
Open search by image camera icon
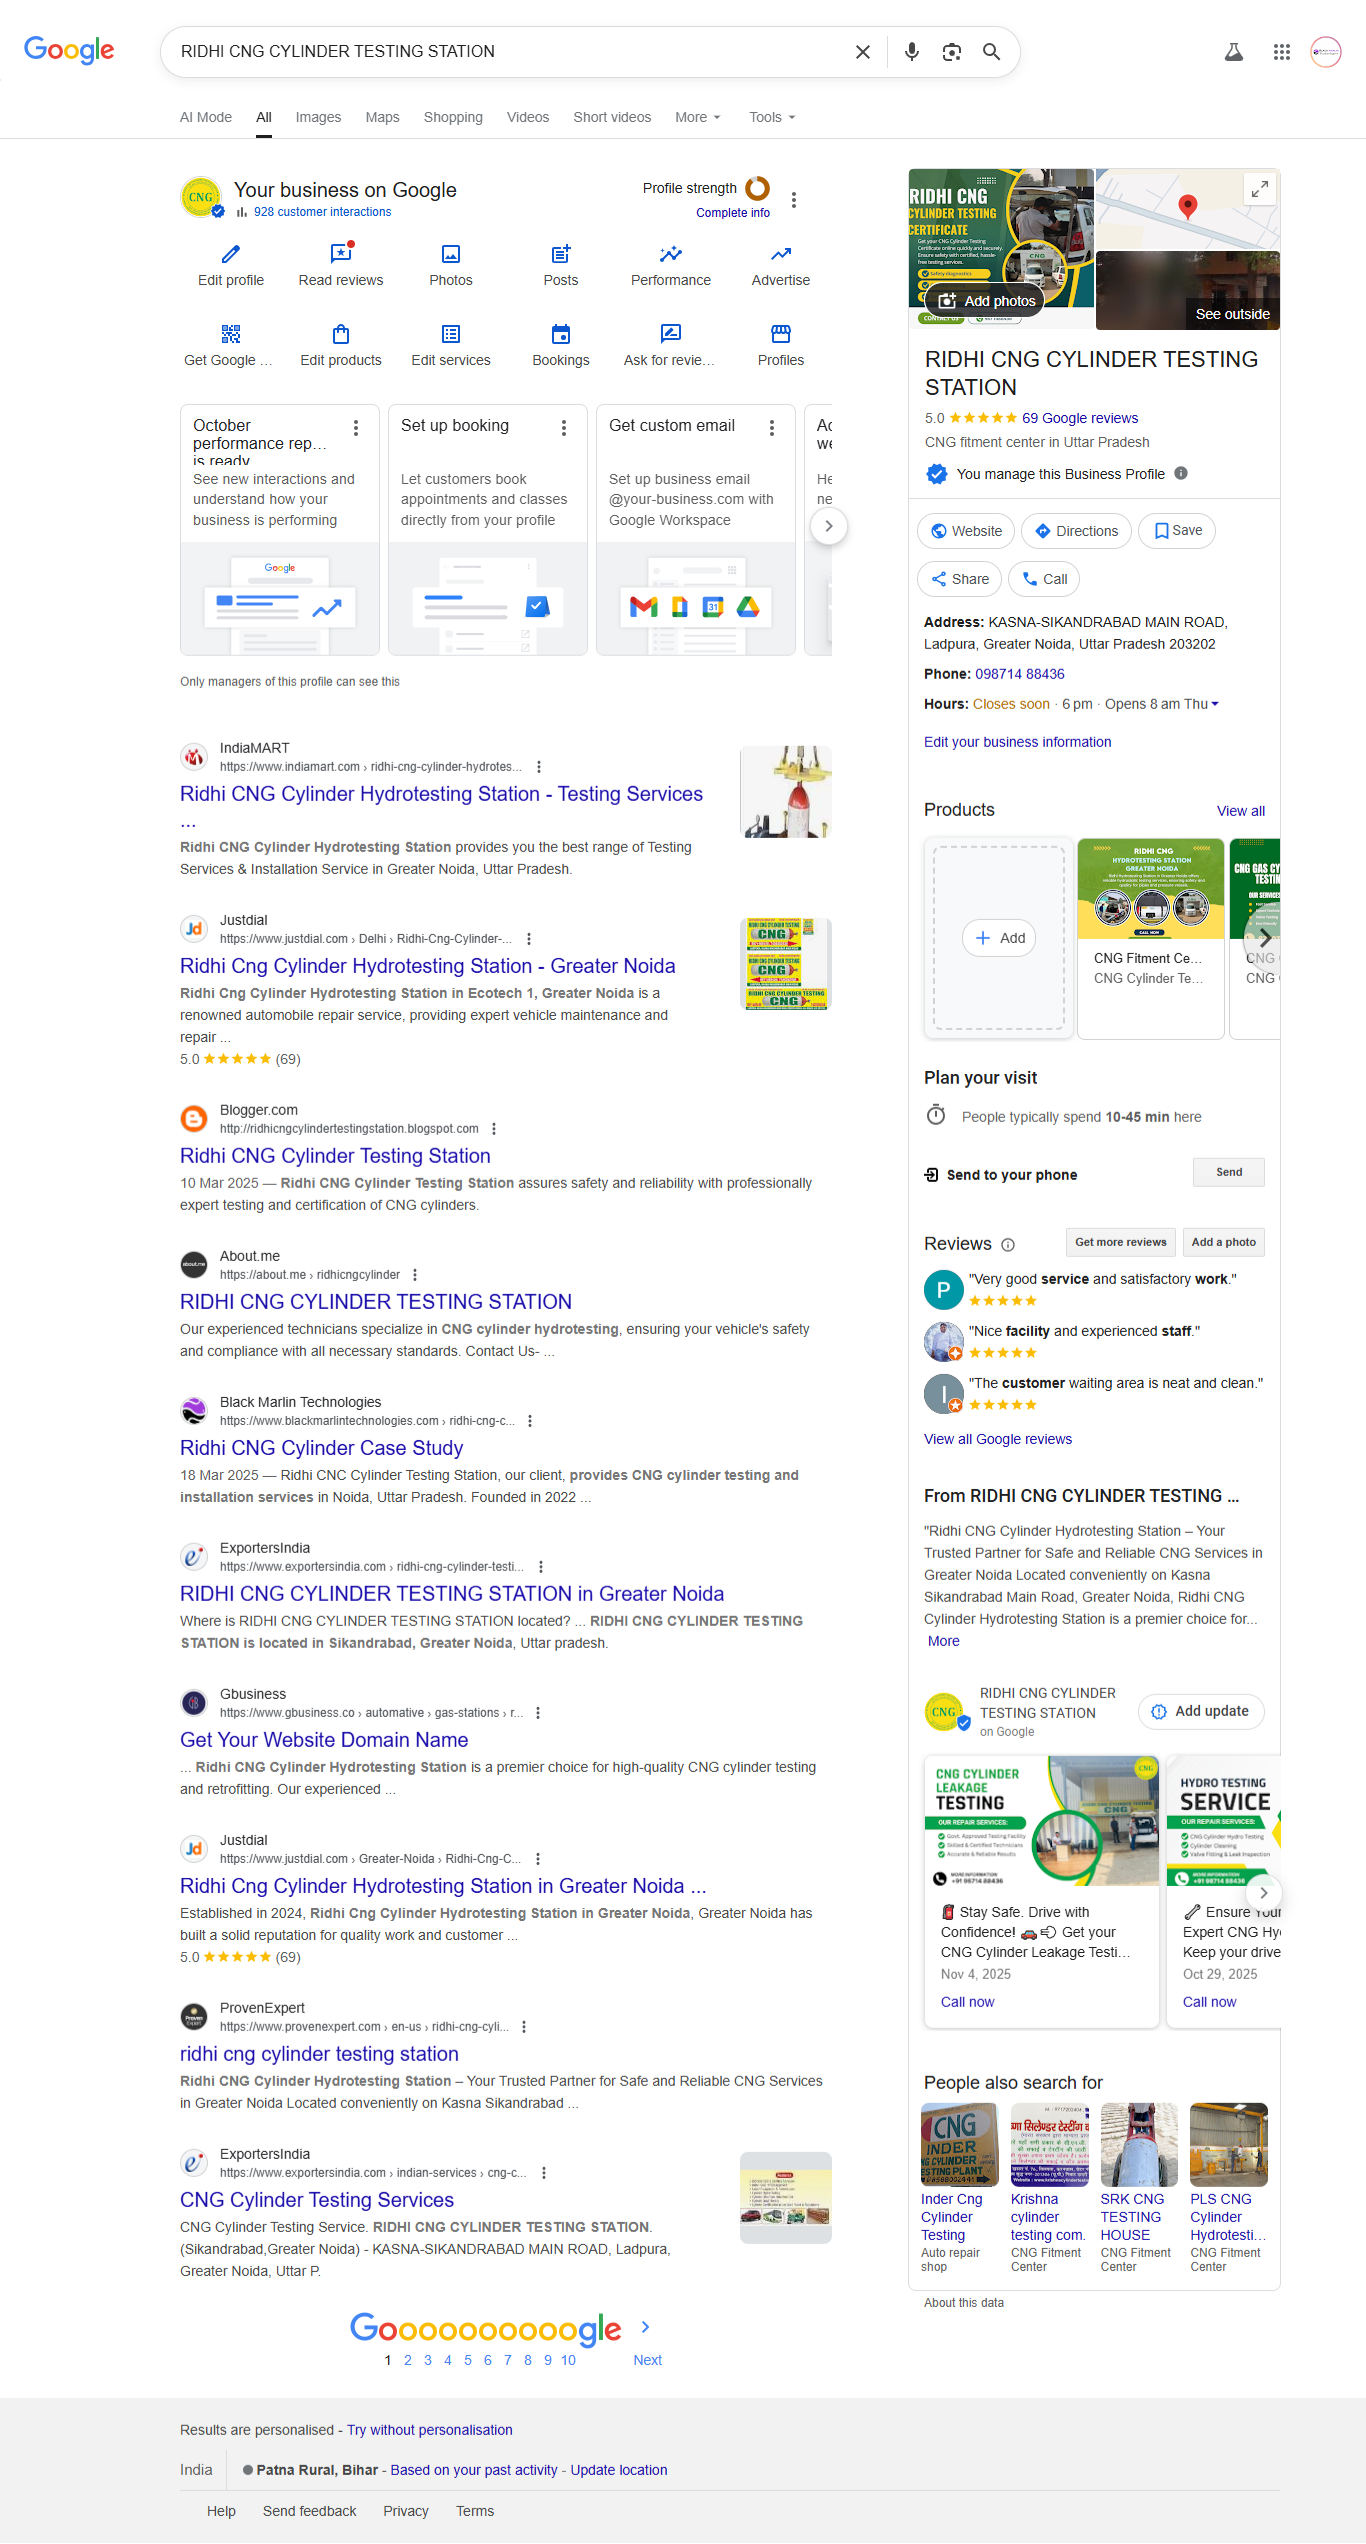(951, 52)
